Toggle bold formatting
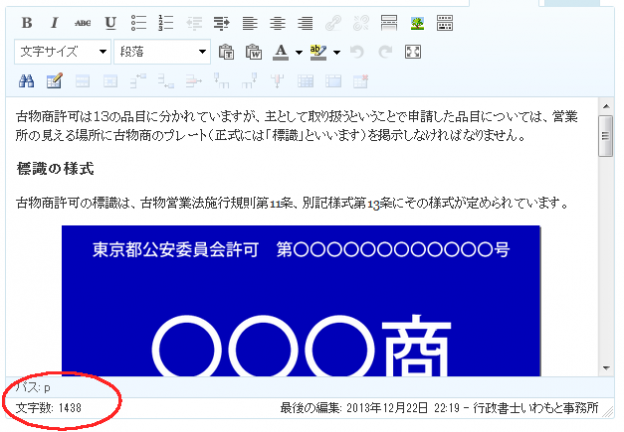The width and height of the screenshot is (624, 432). [27, 23]
